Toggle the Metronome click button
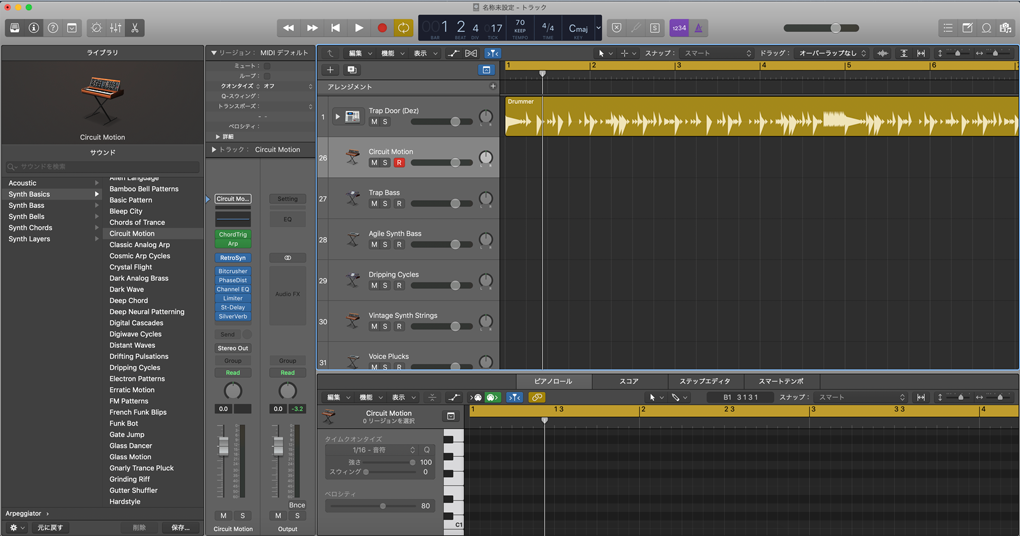Image resolution: width=1020 pixels, height=536 pixels. tap(698, 28)
